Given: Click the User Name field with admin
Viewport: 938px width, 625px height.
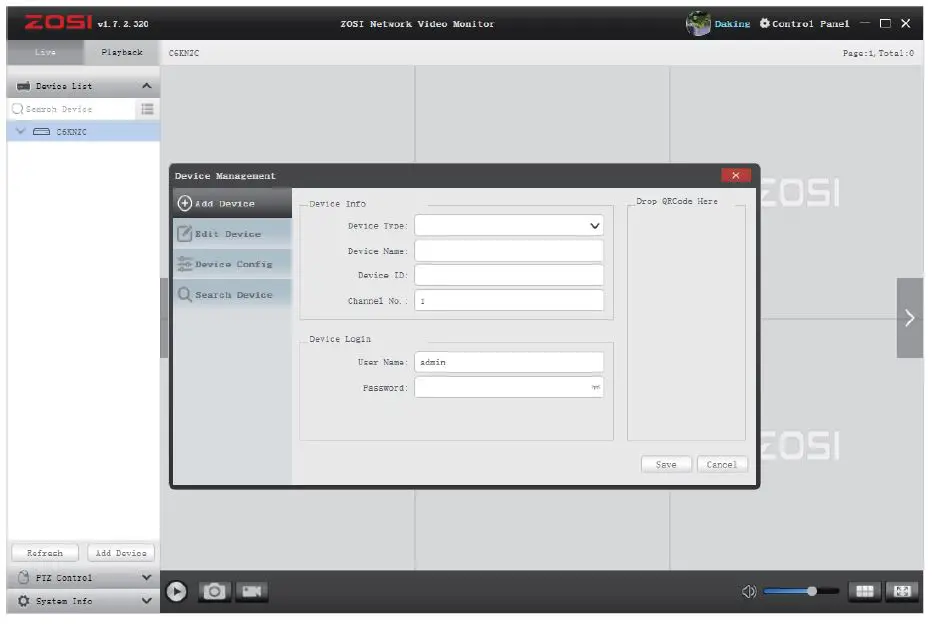Looking at the screenshot, I should click(509, 362).
